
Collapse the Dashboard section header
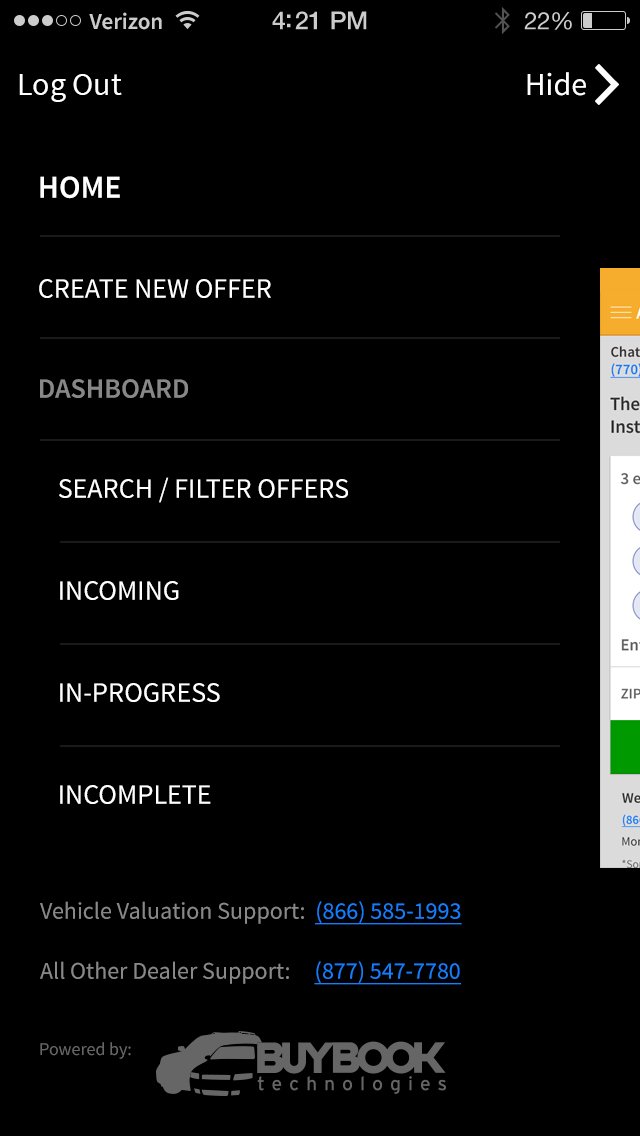tap(114, 389)
